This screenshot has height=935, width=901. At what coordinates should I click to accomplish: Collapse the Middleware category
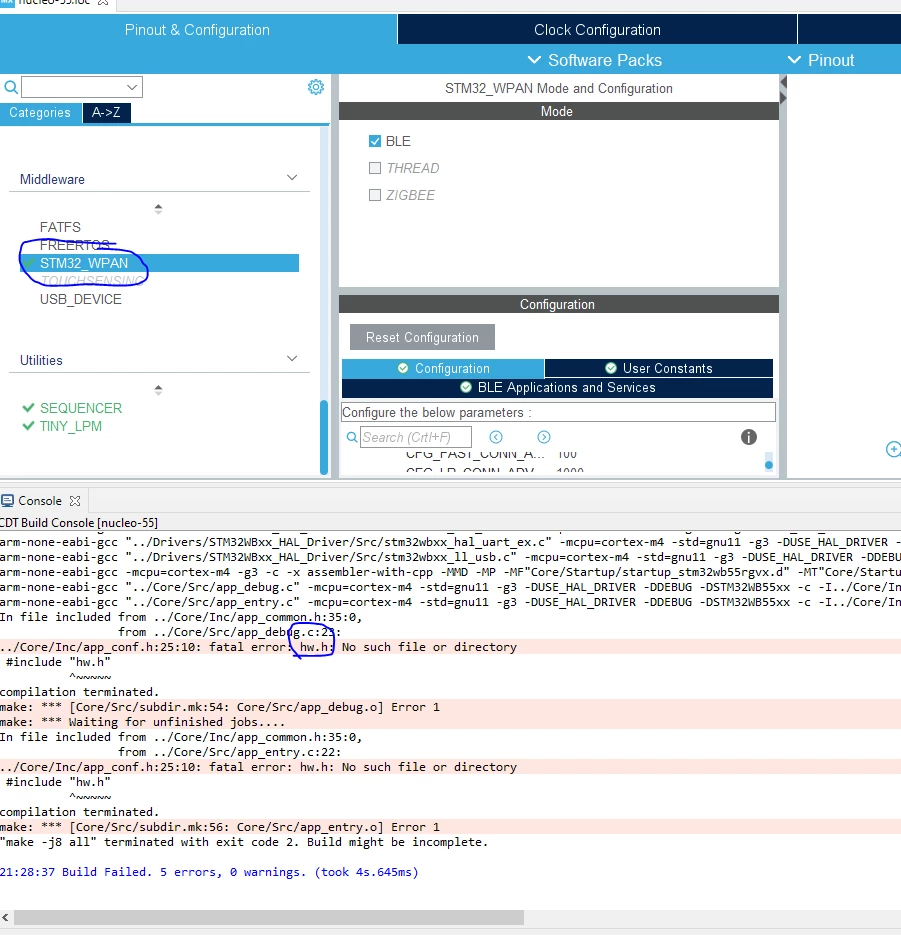292,178
